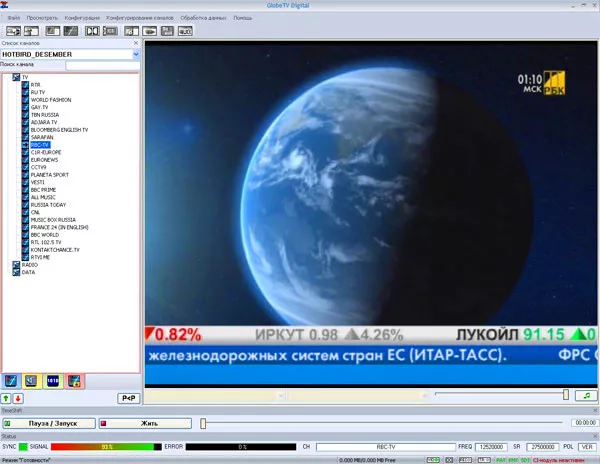This screenshot has height=464, width=600.
Task: Close the Status panel
Action: point(595,436)
